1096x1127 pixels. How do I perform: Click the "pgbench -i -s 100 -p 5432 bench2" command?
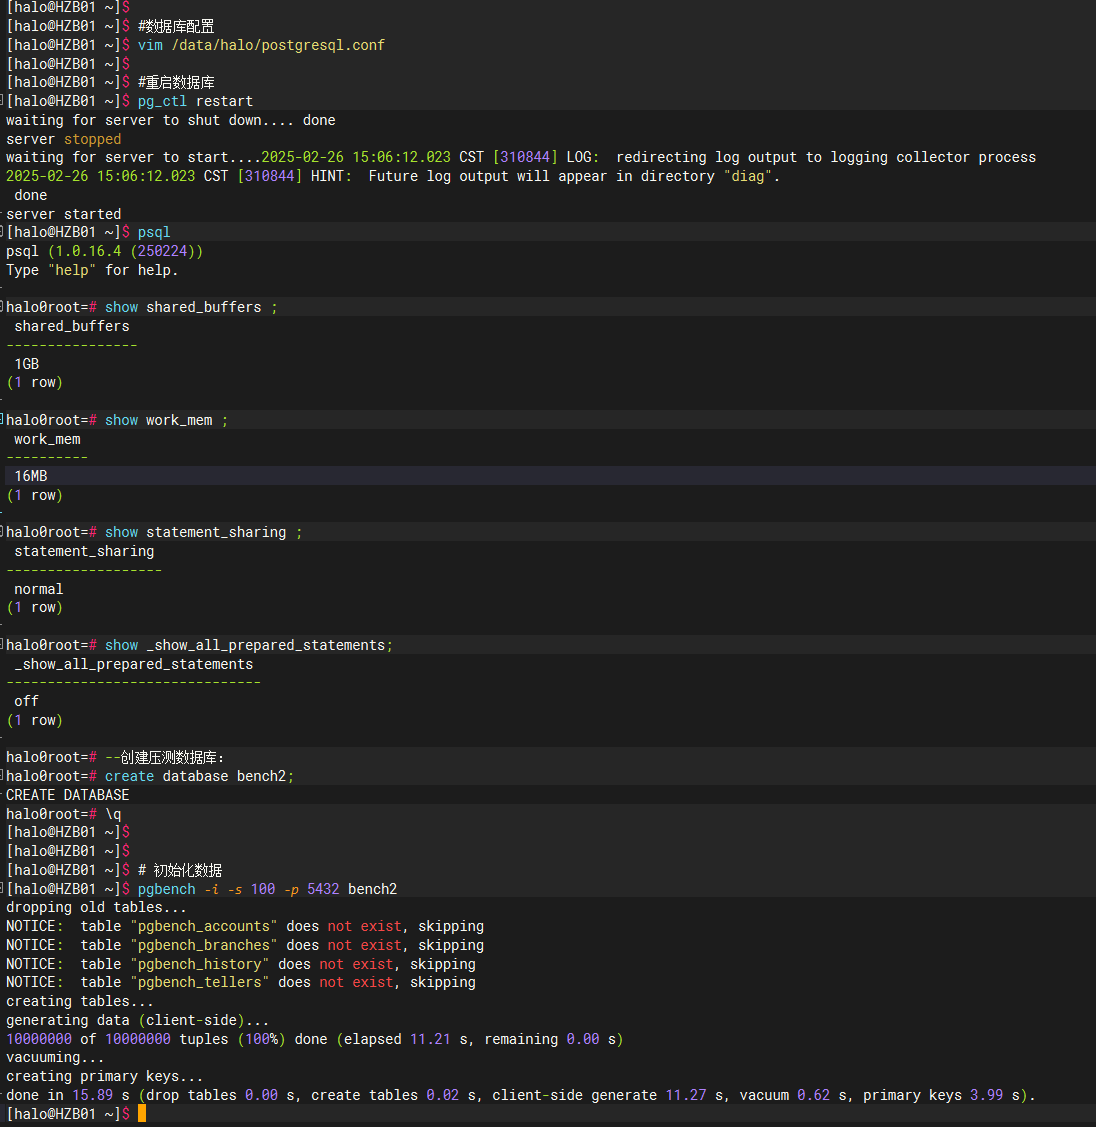(x=267, y=889)
